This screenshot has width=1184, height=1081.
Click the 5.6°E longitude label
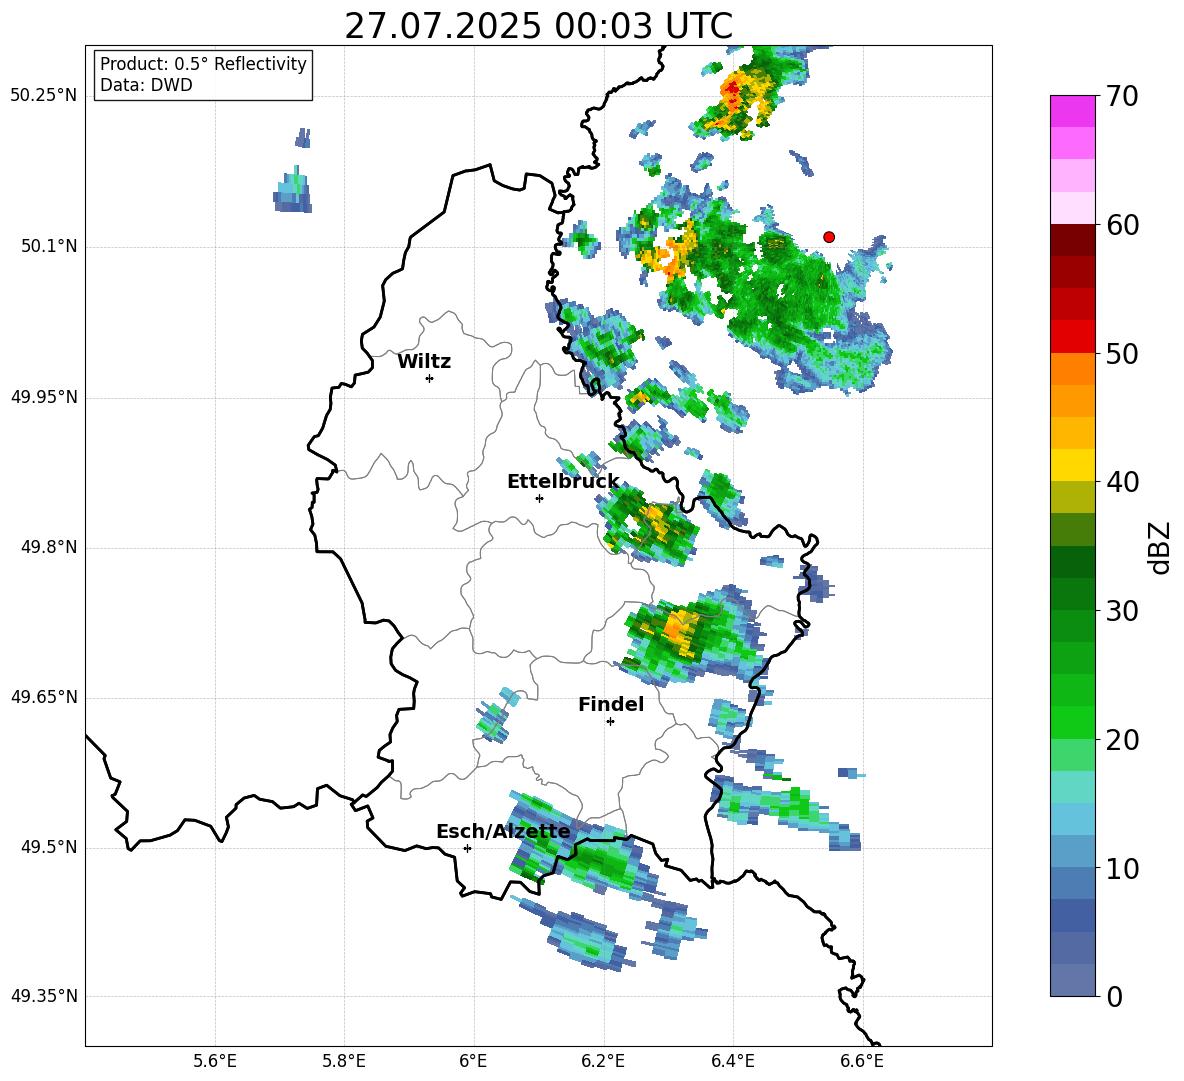click(x=215, y=1061)
